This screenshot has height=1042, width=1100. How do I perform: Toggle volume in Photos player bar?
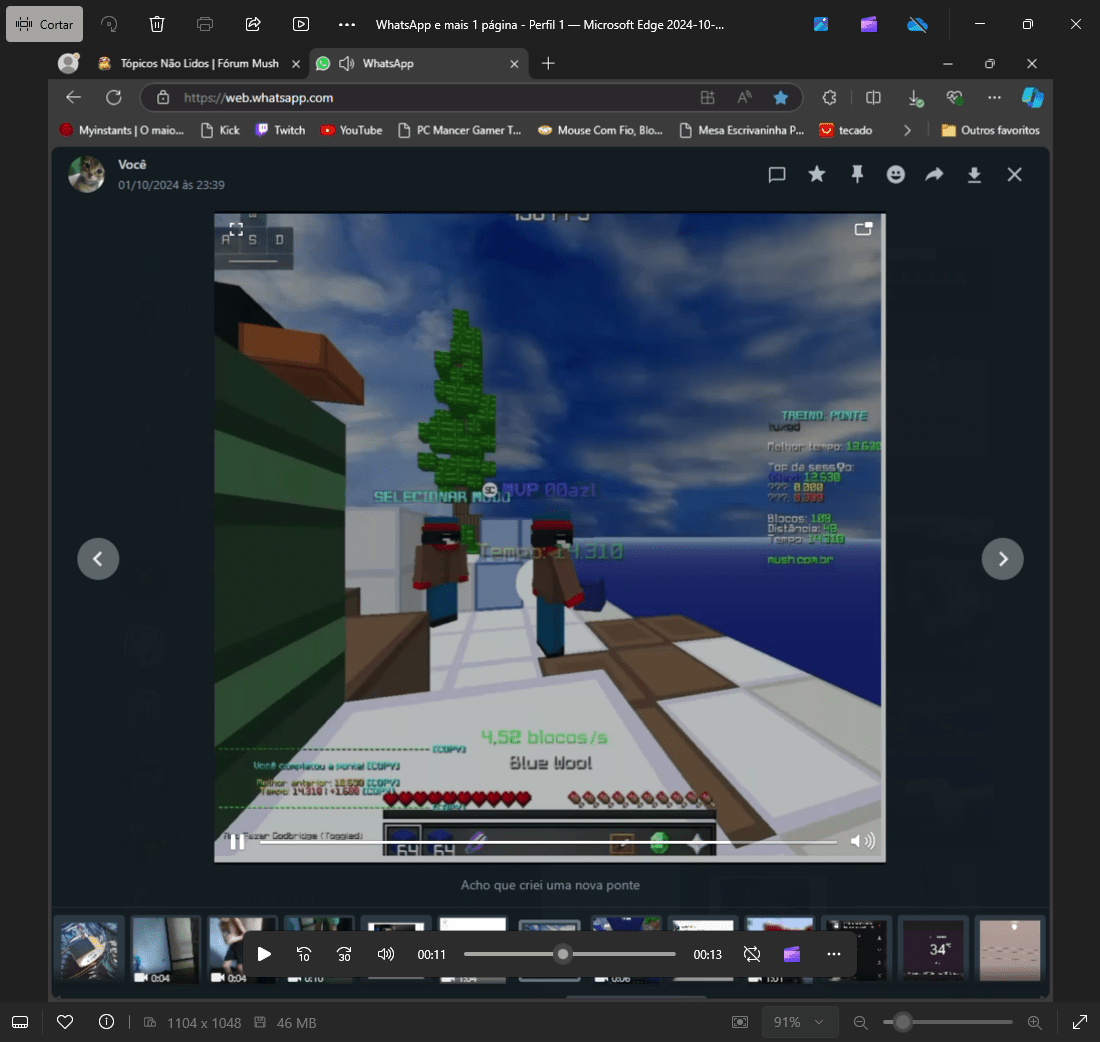(385, 954)
